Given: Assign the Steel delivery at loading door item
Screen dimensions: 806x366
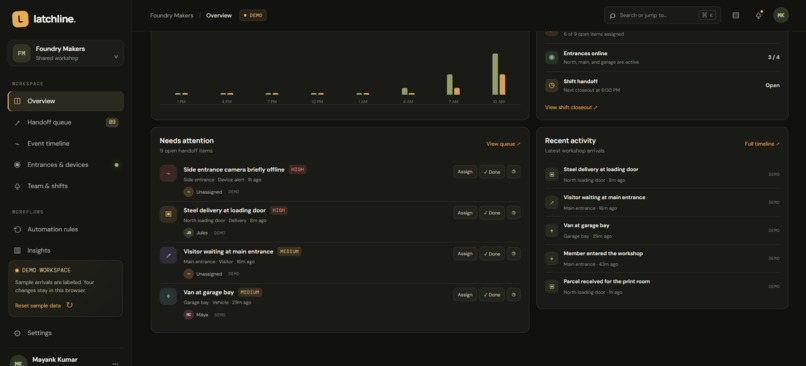Looking at the screenshot, I should [465, 213].
